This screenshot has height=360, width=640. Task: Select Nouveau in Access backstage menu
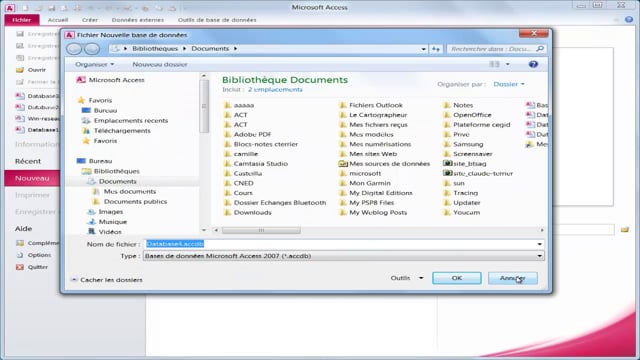(x=32, y=178)
